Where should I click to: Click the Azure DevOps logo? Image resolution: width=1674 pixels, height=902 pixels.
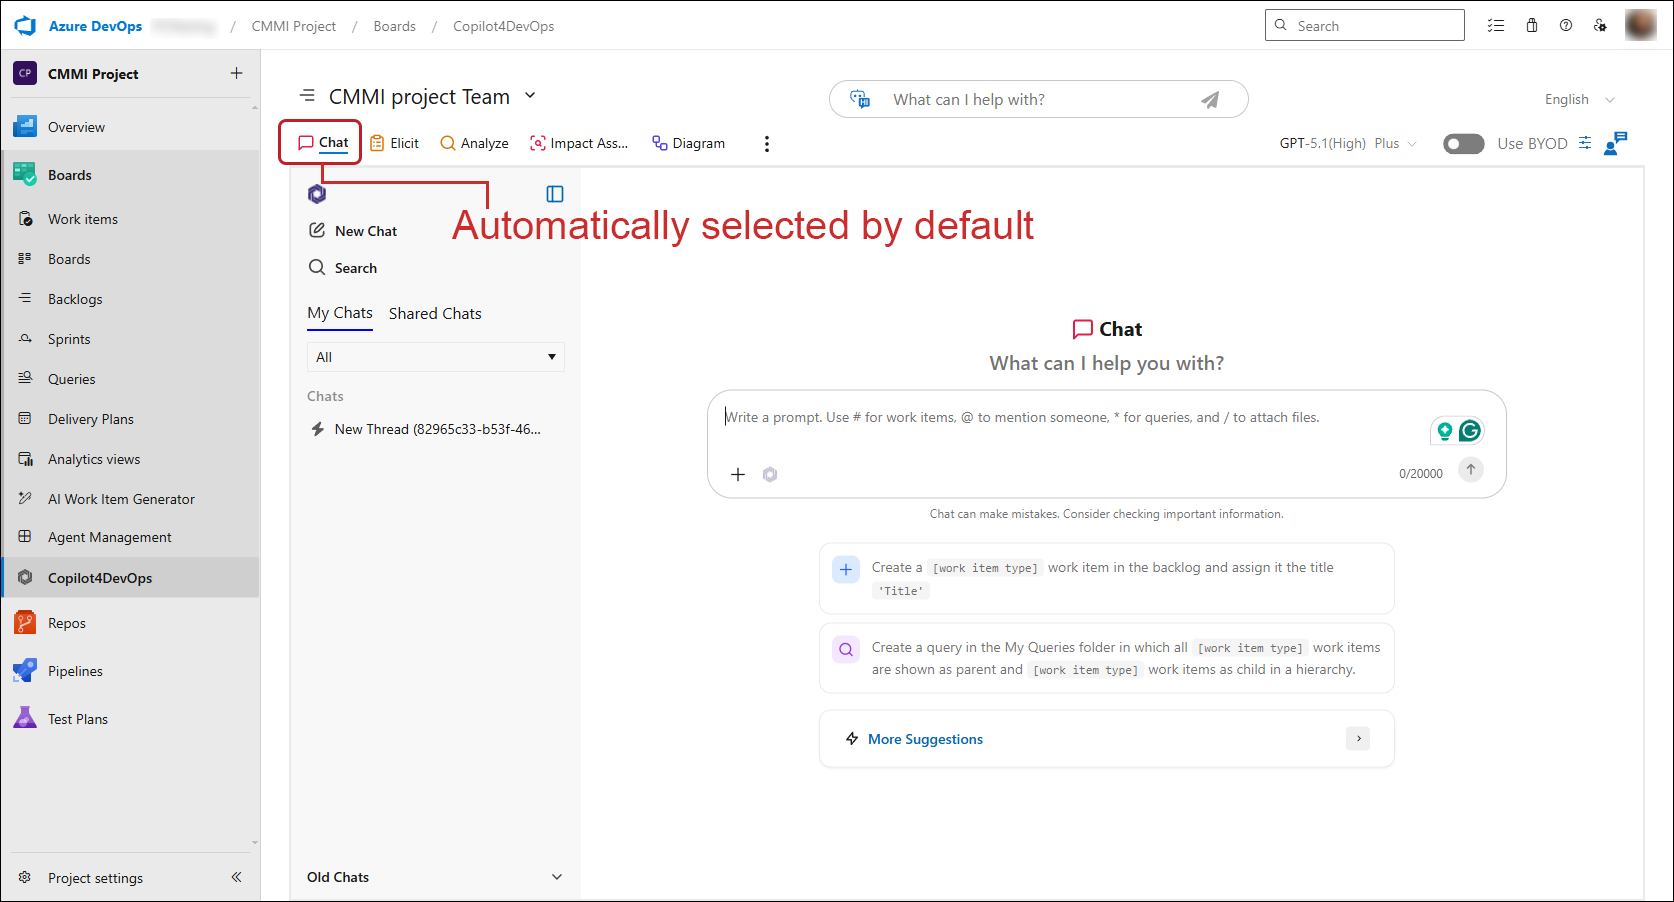[26, 26]
